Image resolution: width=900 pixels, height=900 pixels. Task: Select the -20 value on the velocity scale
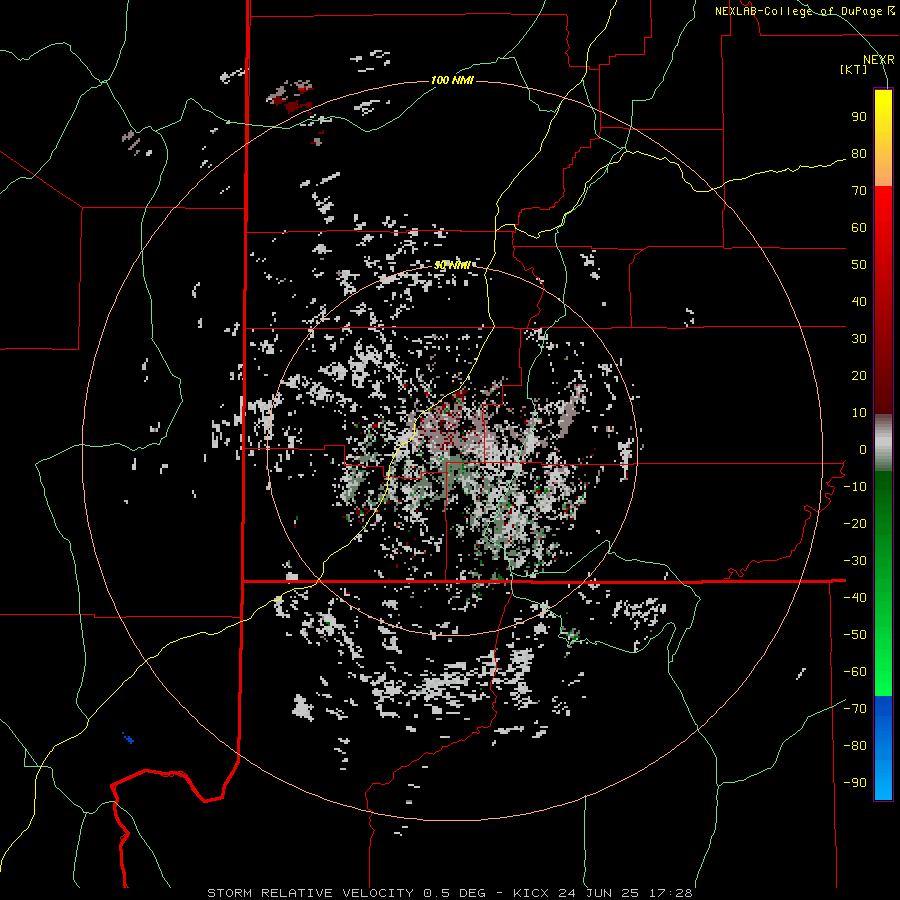pyautogui.click(x=855, y=524)
